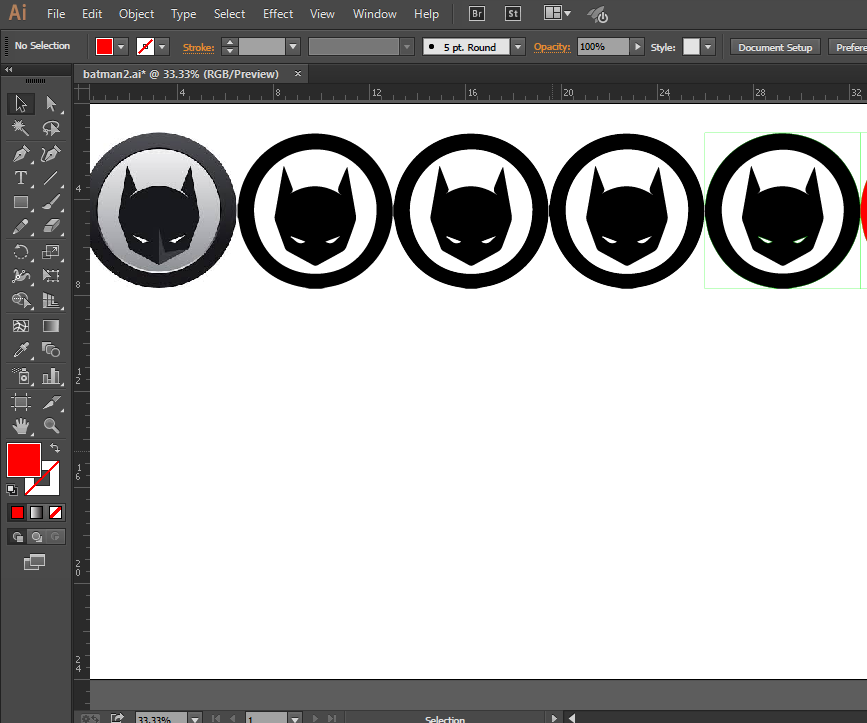Open the zoom level dropdown at bottom
This screenshot has height=723, width=867.
point(196,717)
